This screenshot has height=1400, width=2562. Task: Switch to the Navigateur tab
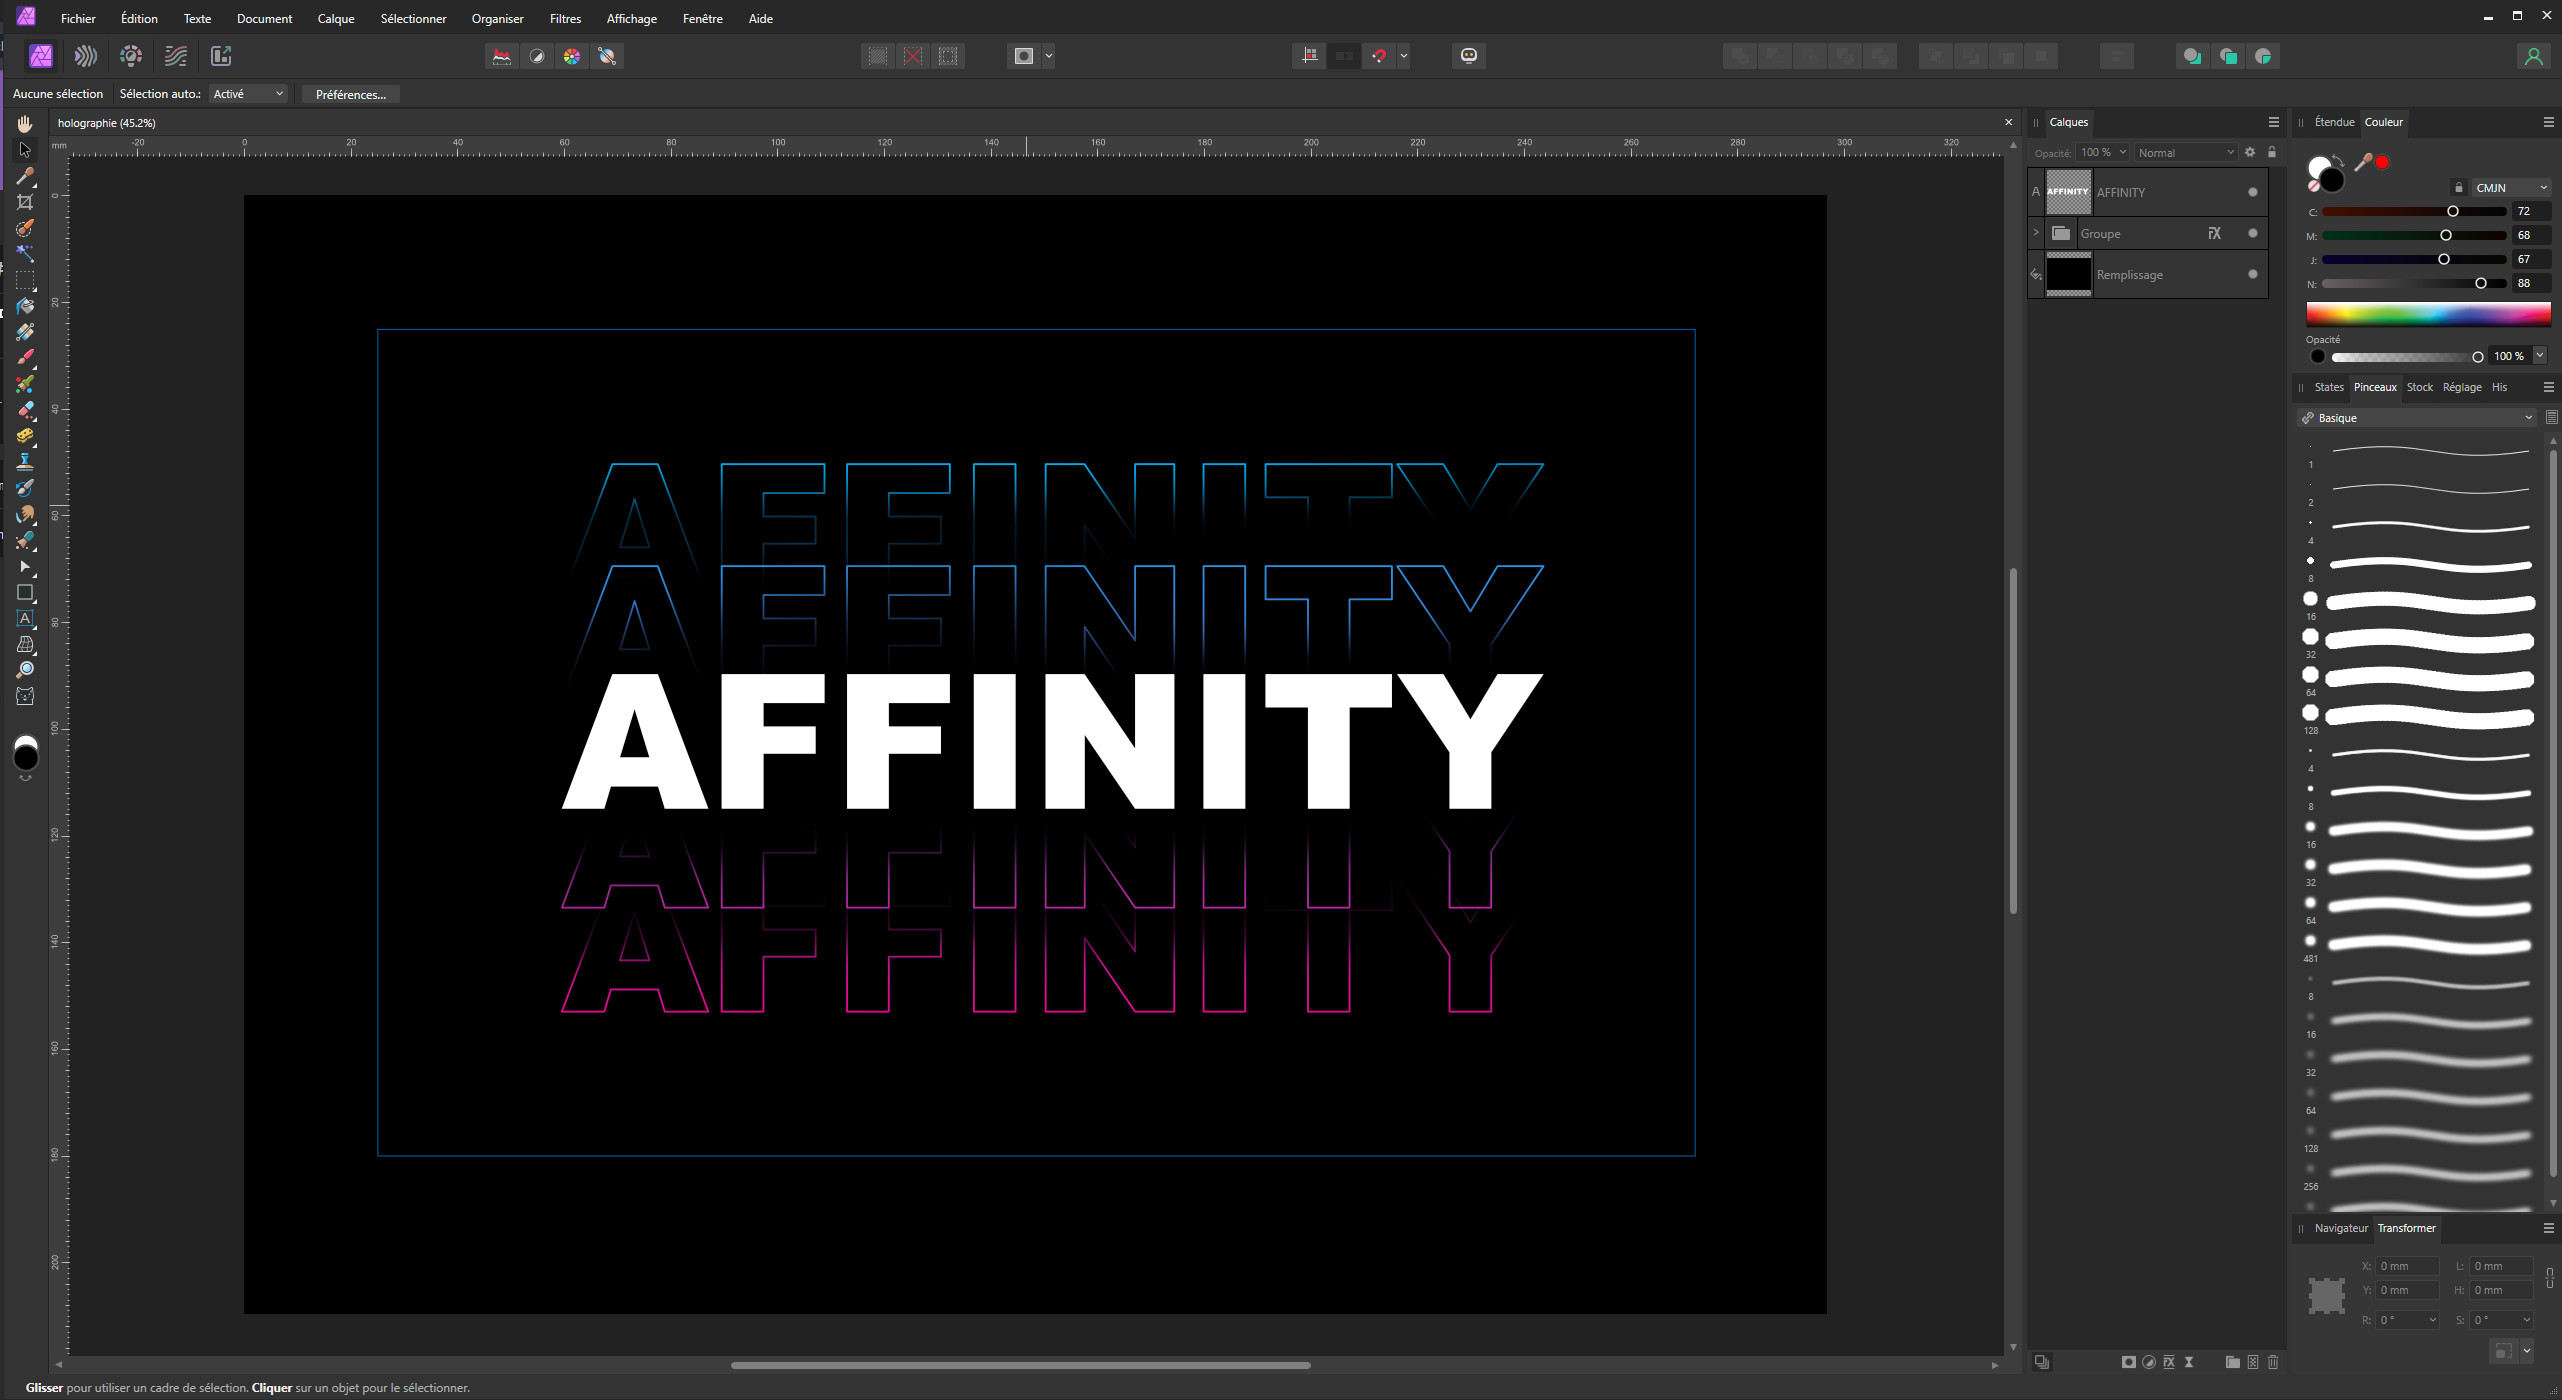(2341, 1228)
